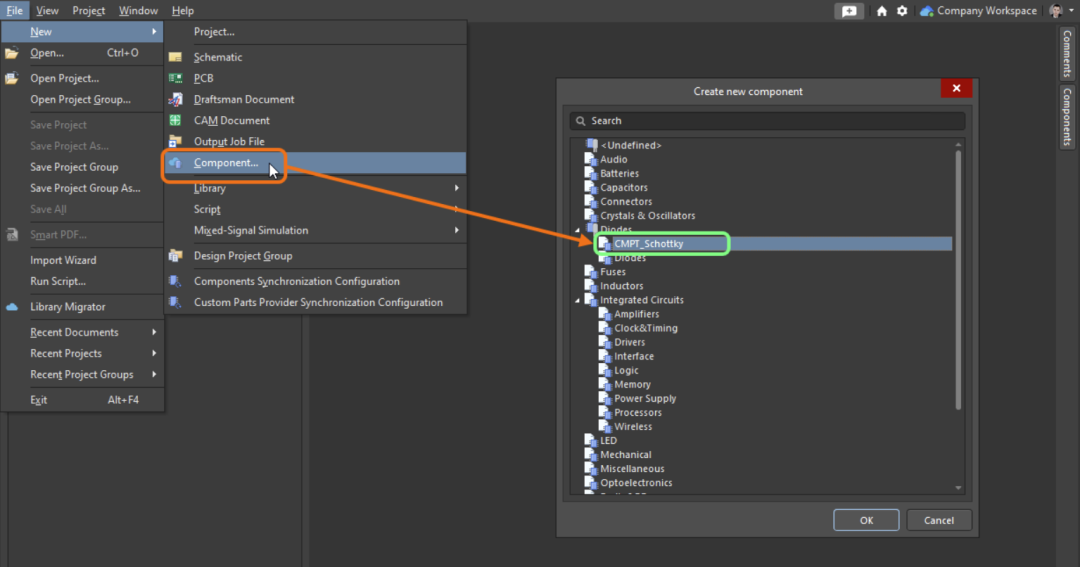
Task: Open the Components side panel tab
Action: point(1068,116)
